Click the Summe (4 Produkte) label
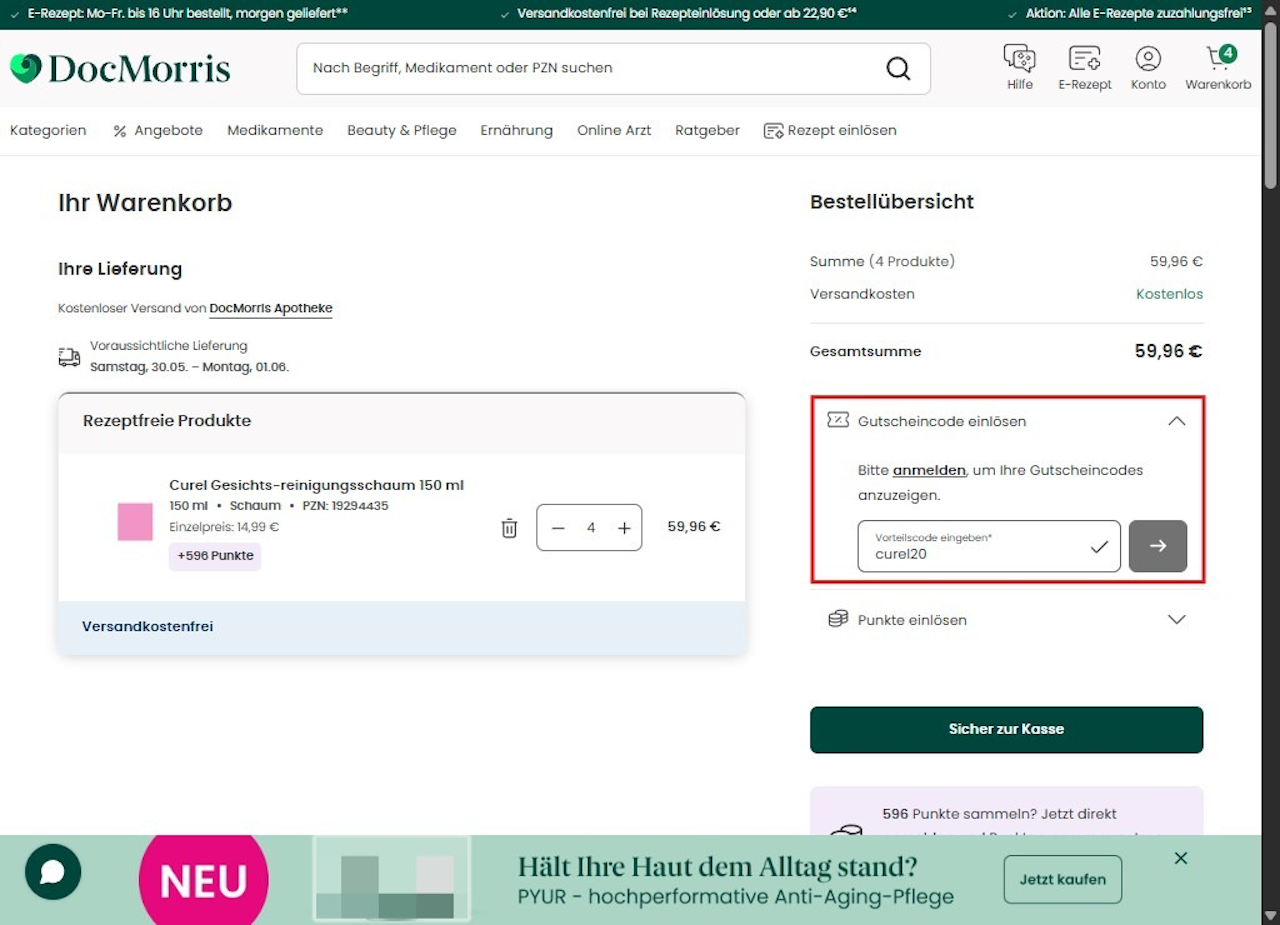Viewport: 1280px width, 925px height. [x=882, y=261]
